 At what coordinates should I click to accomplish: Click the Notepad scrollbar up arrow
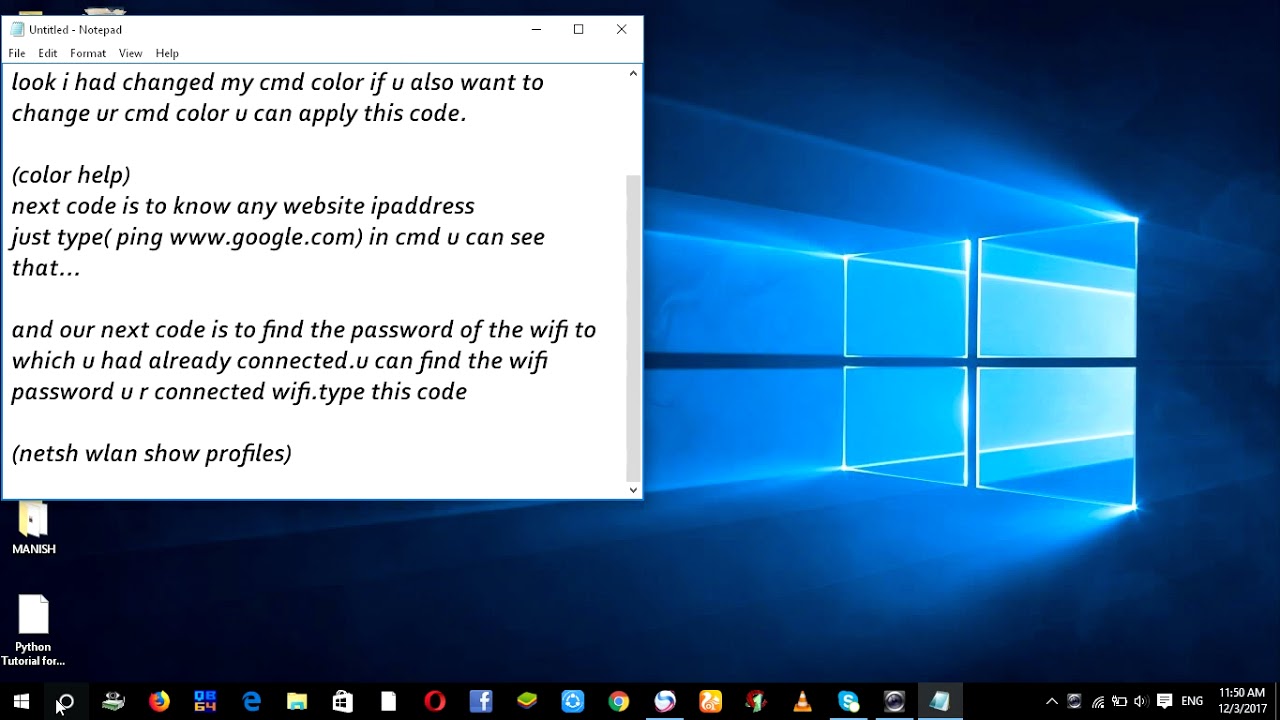click(x=633, y=74)
